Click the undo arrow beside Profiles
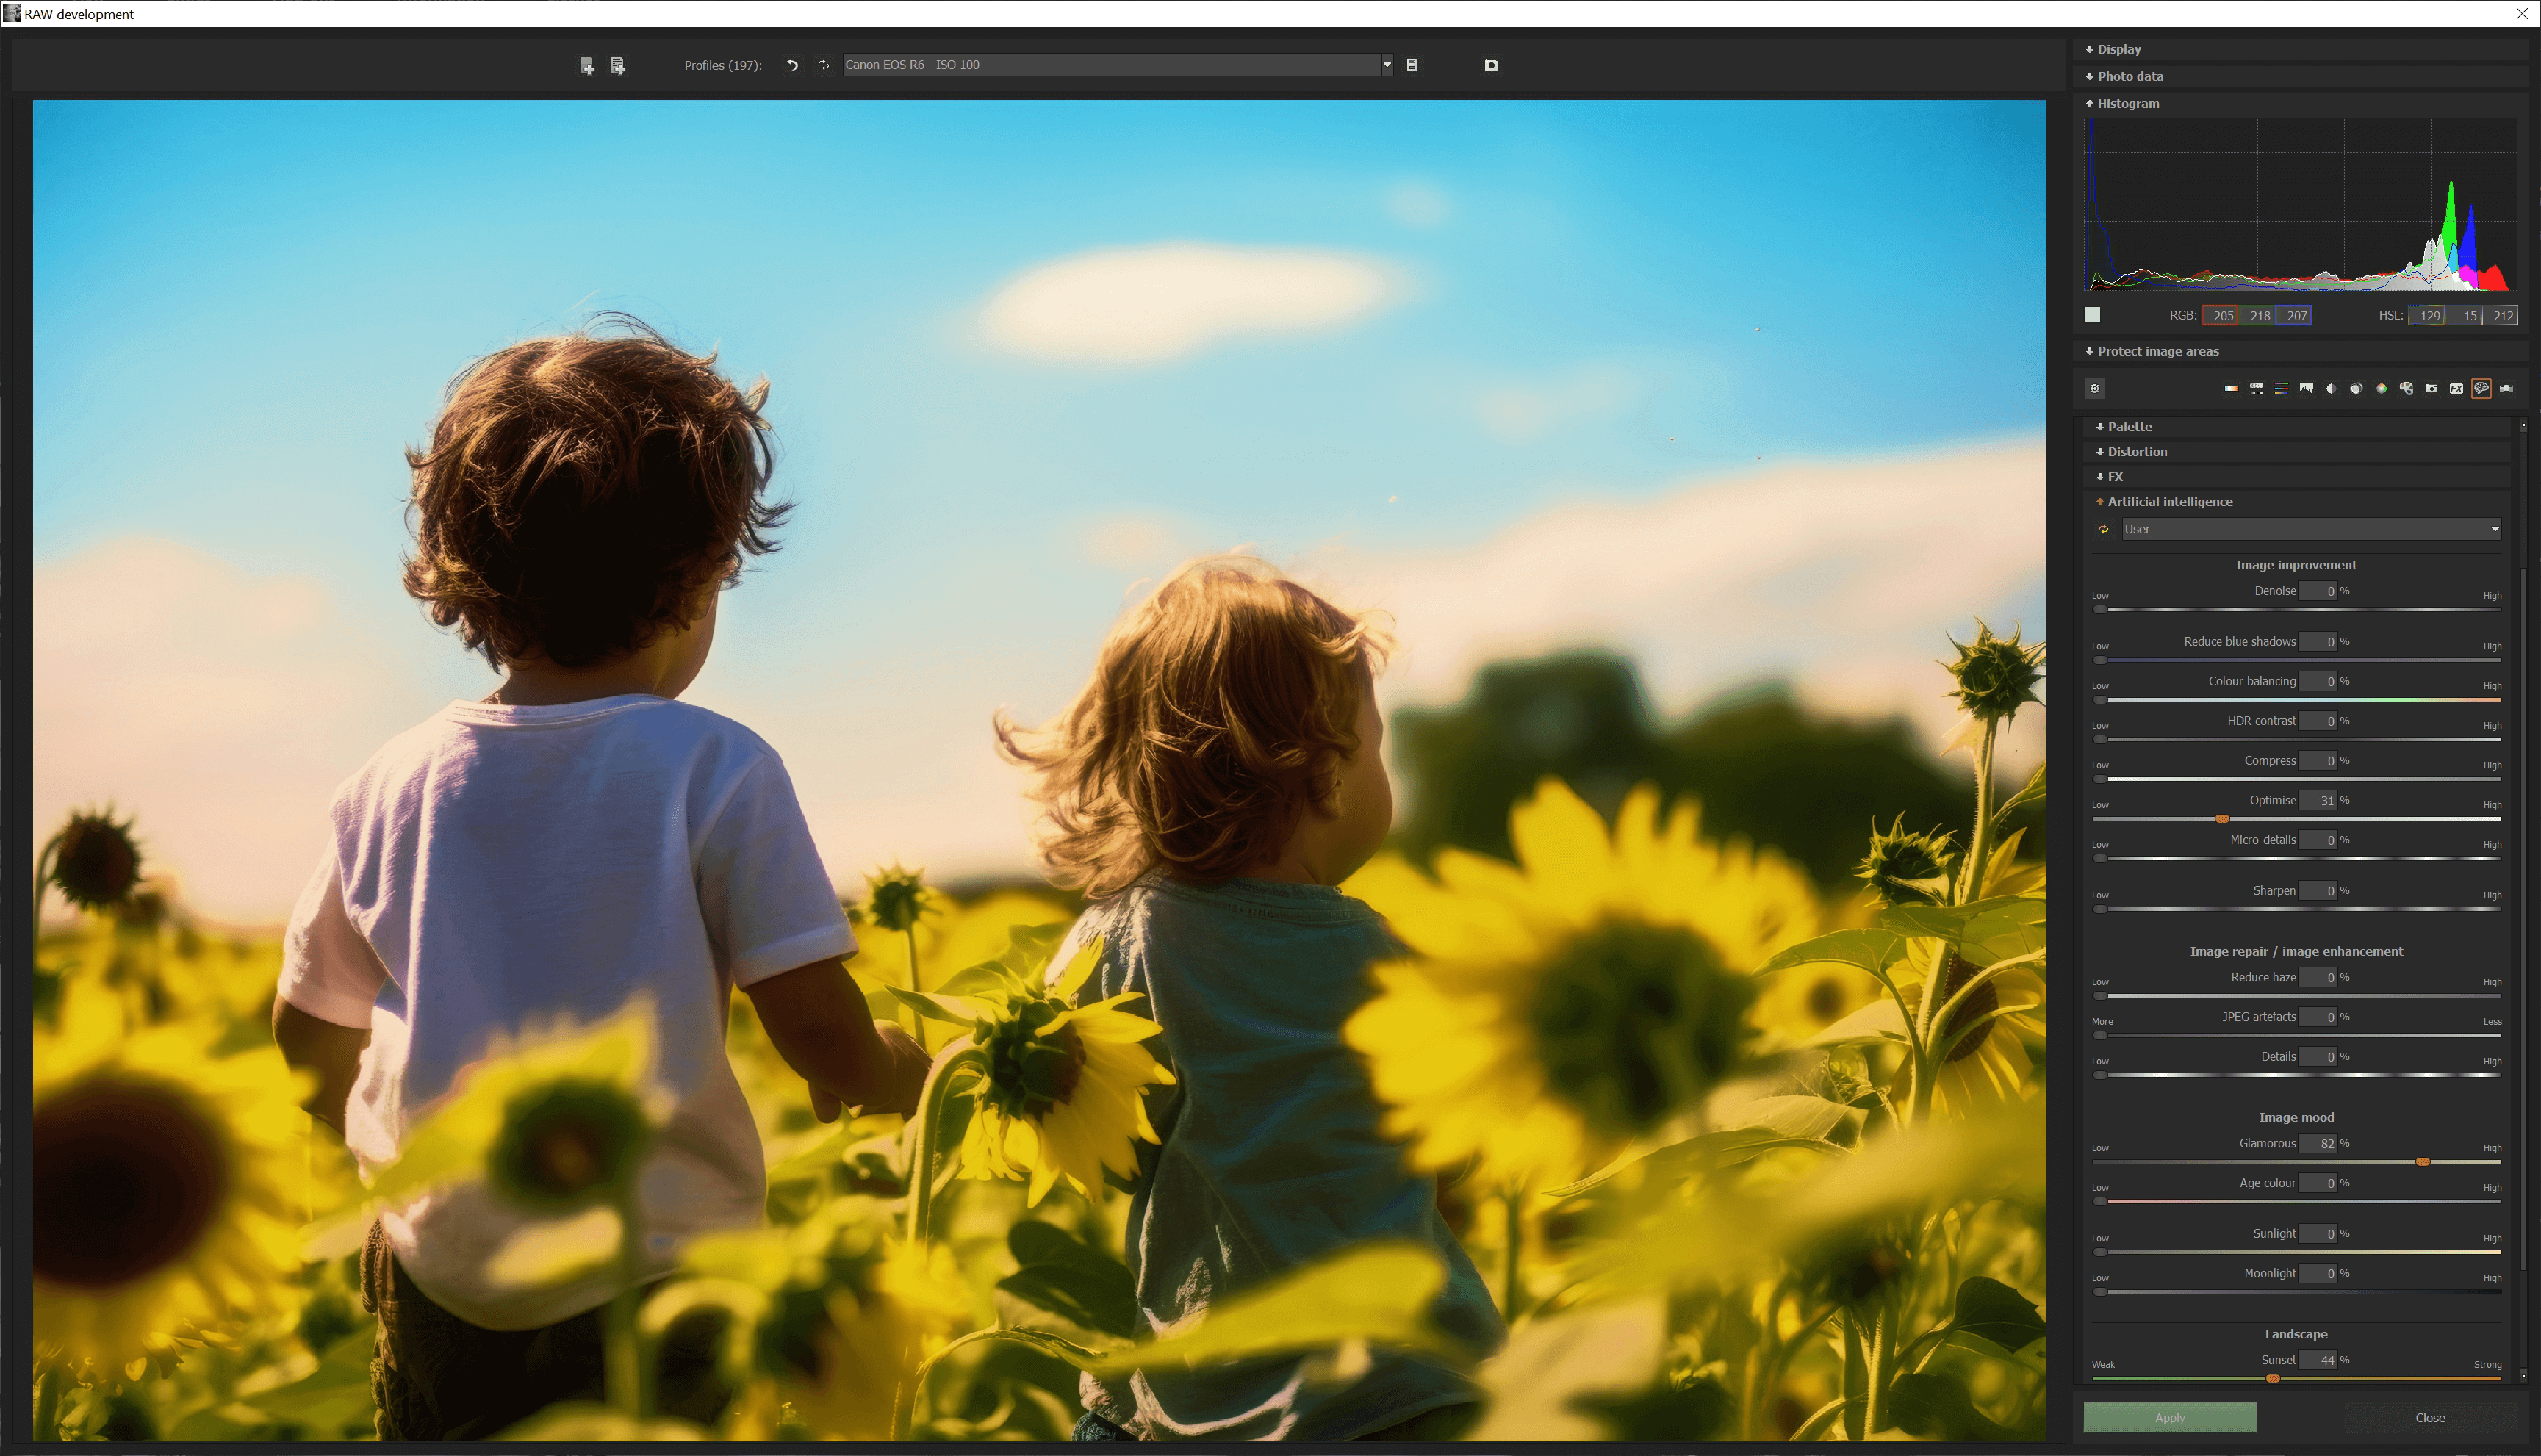2541x1456 pixels. point(792,65)
